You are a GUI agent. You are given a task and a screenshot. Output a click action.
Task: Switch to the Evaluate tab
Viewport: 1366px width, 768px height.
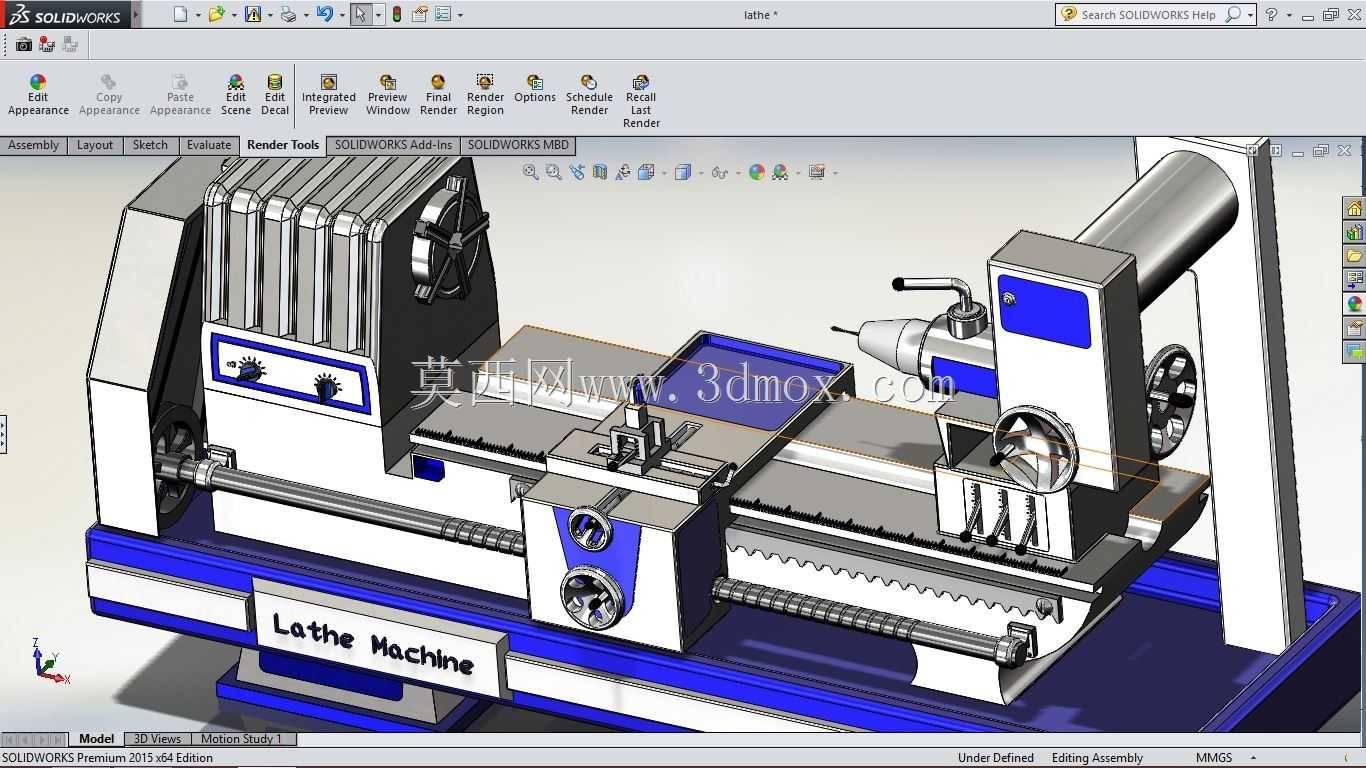coord(209,145)
